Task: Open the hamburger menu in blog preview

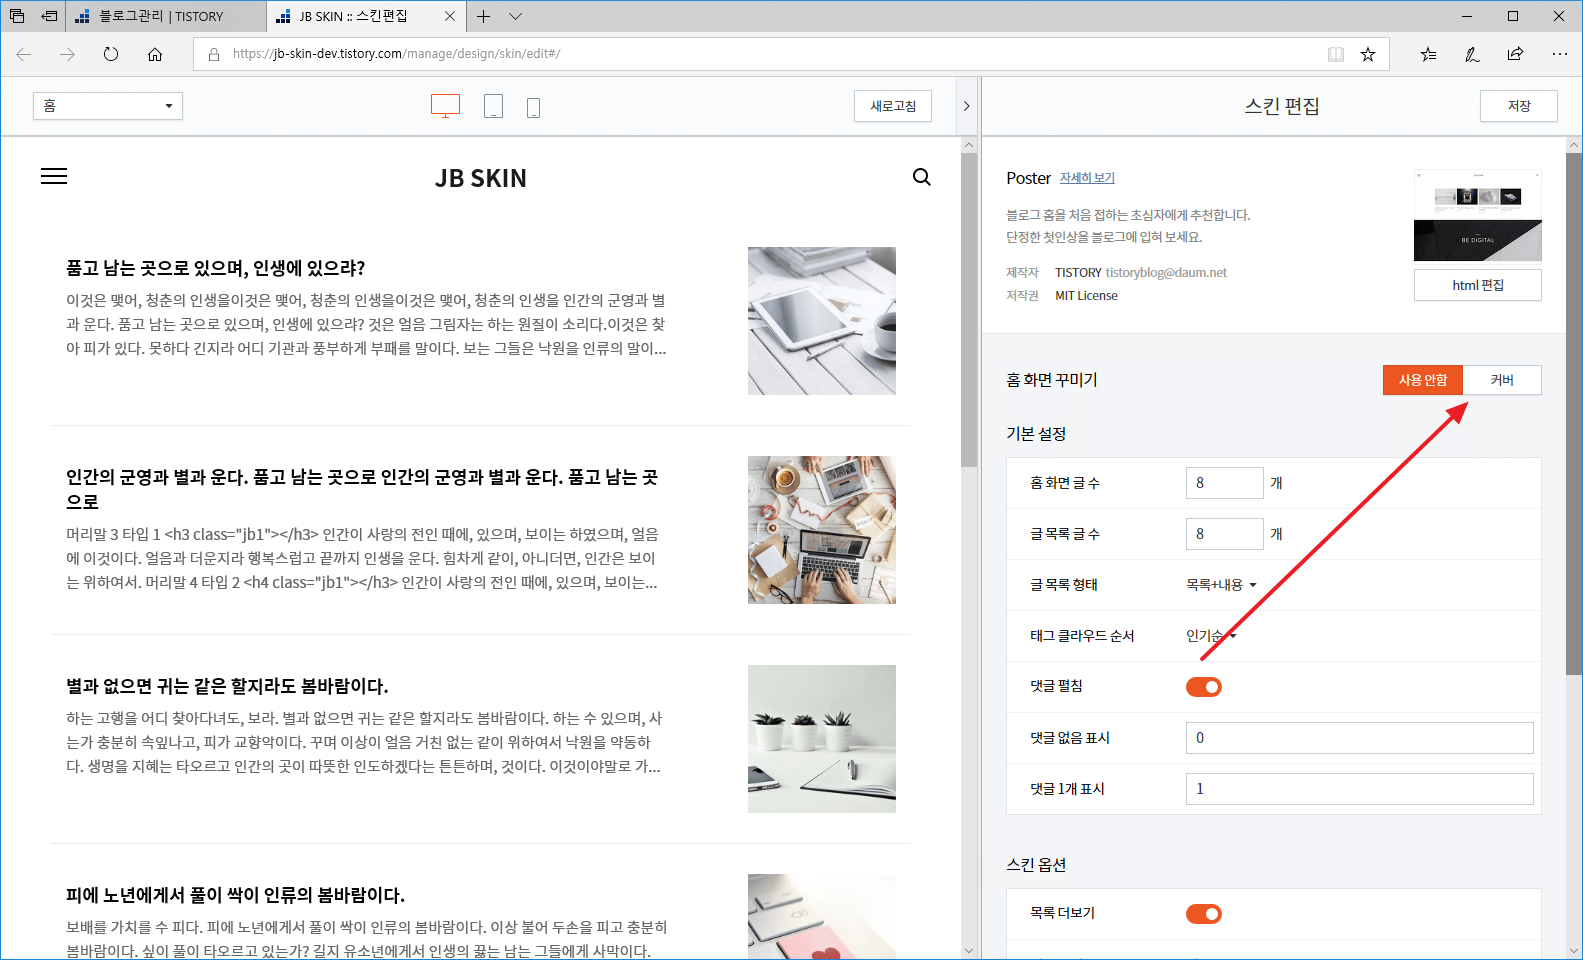Action: 54,176
